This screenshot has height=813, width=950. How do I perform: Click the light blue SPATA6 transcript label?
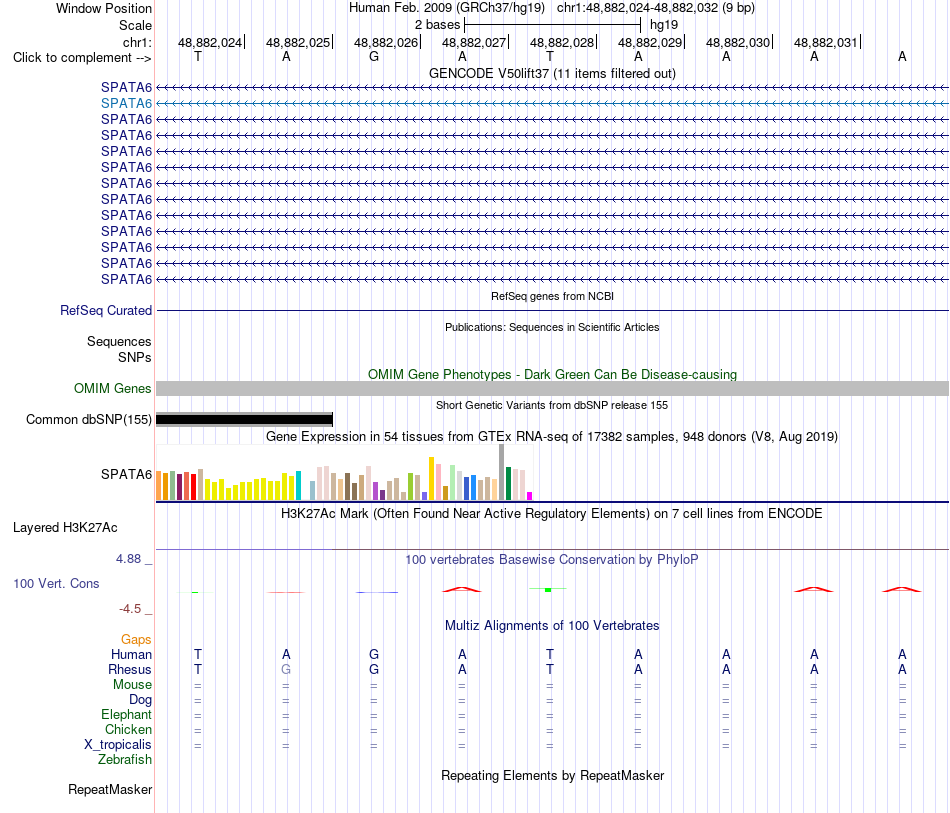[x=126, y=104]
